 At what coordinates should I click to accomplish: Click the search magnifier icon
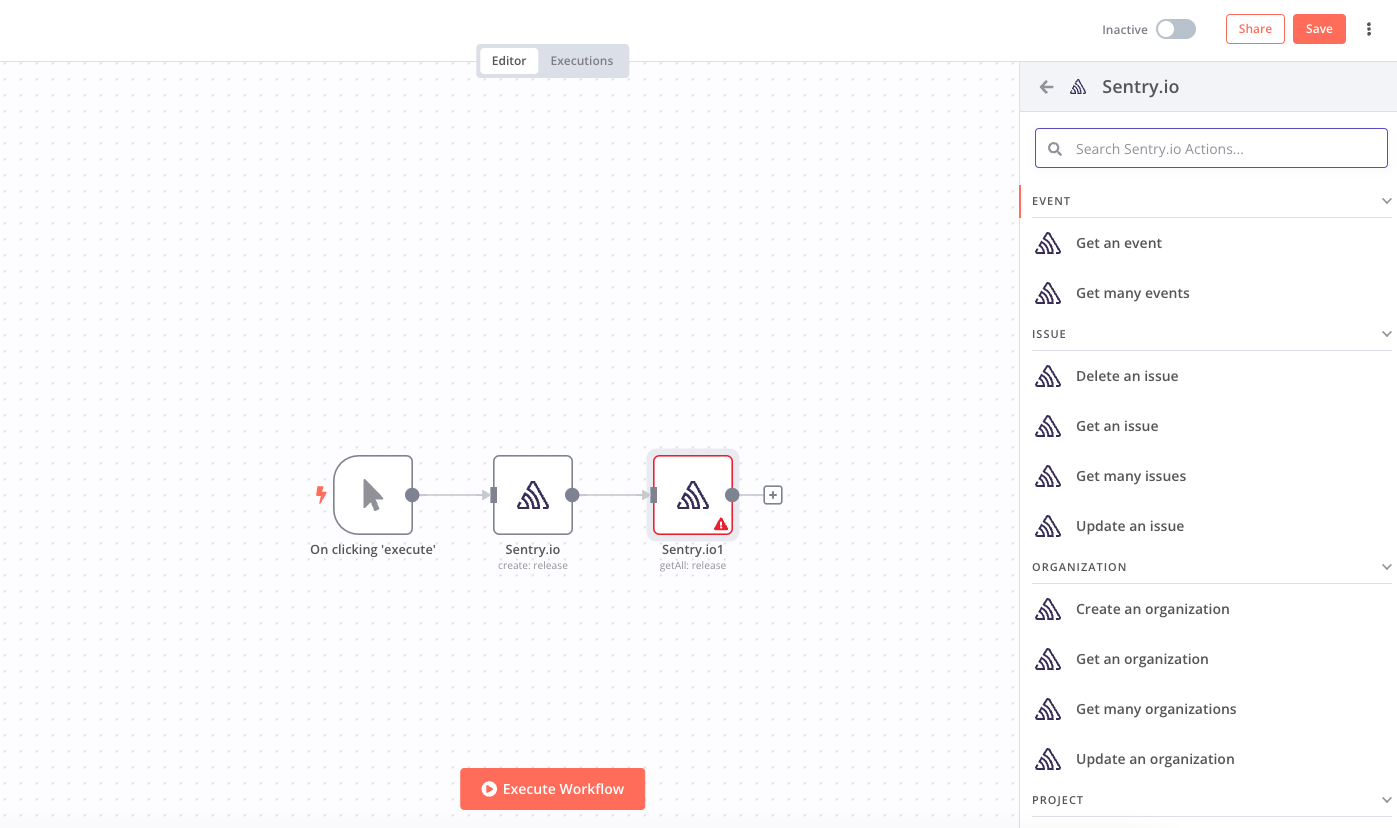tap(1055, 149)
